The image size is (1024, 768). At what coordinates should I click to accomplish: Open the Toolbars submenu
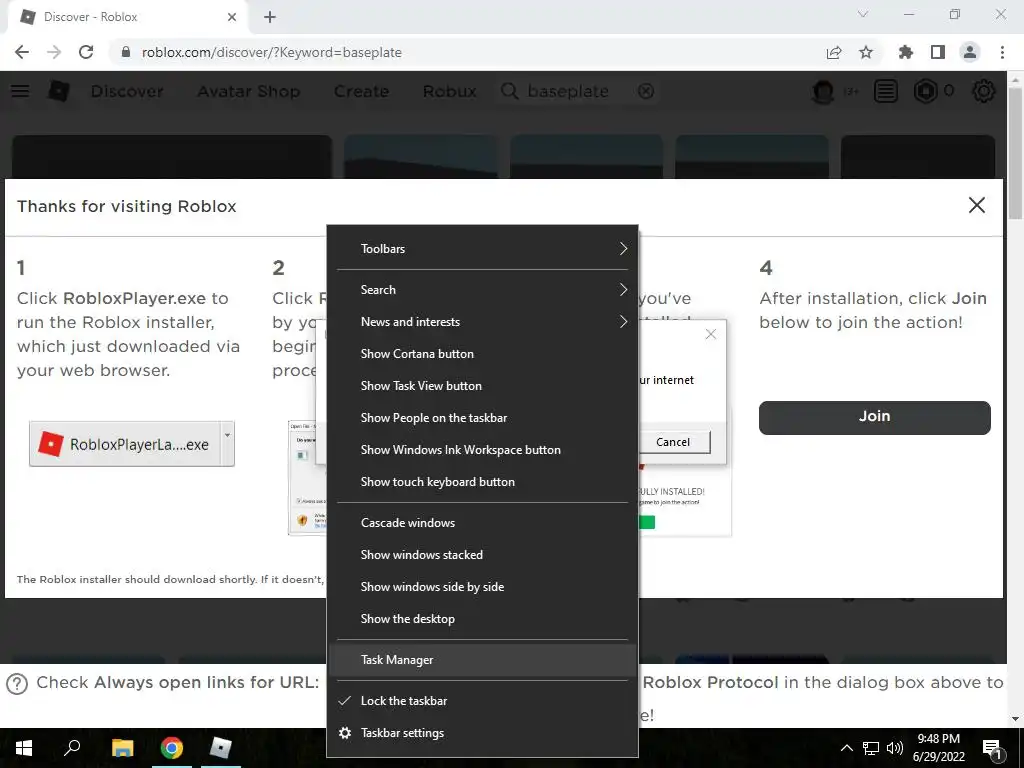(482, 249)
